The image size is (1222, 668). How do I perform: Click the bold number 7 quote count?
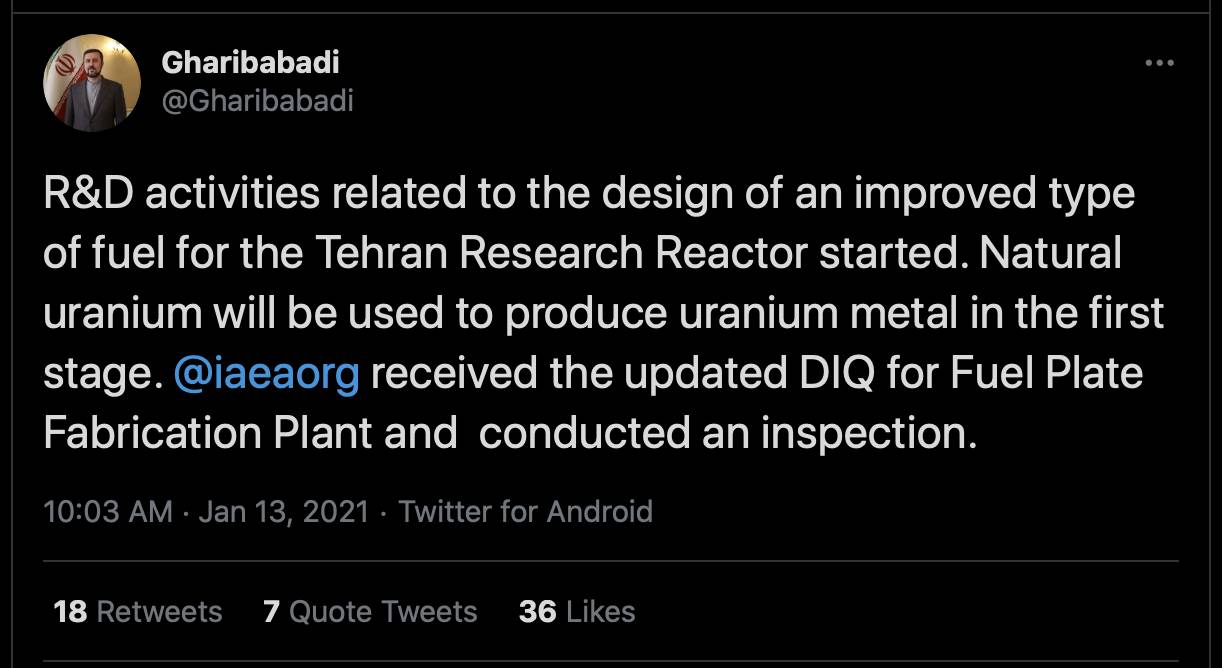pos(271,611)
